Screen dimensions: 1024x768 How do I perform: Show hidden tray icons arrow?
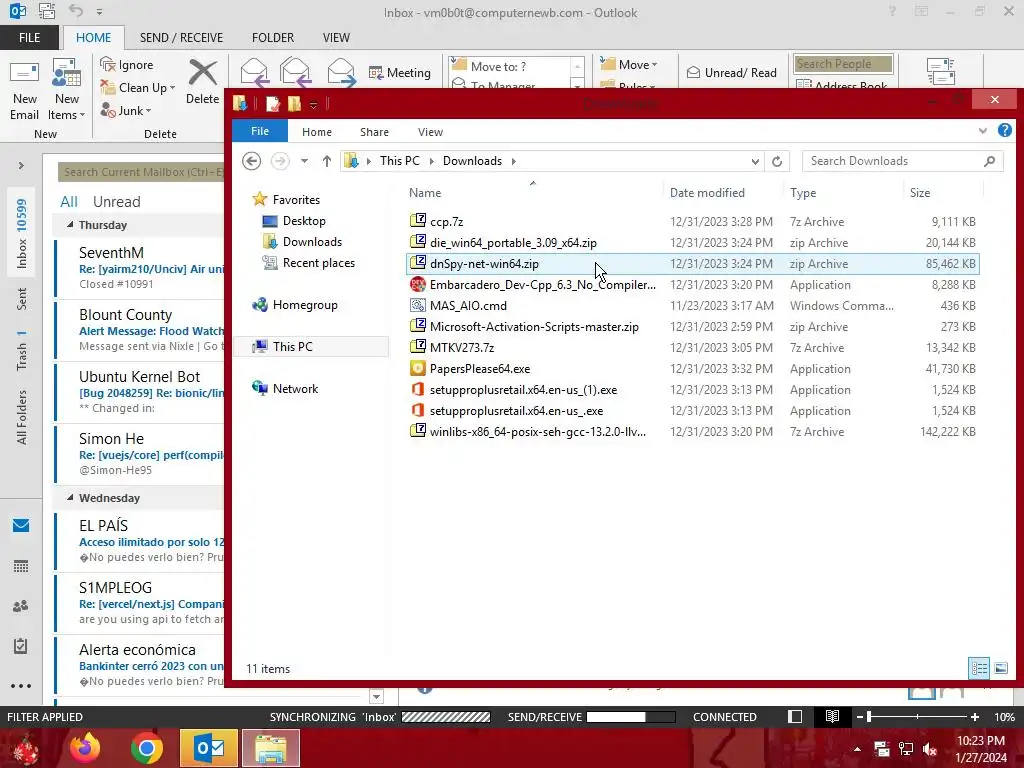point(857,749)
